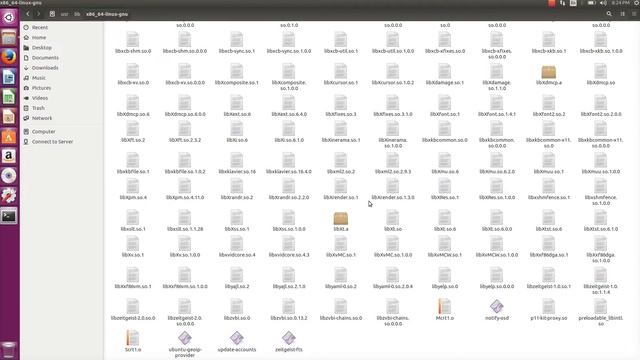Open Amazon from the launcher
This screenshot has height=360, width=640.
pos(9,156)
